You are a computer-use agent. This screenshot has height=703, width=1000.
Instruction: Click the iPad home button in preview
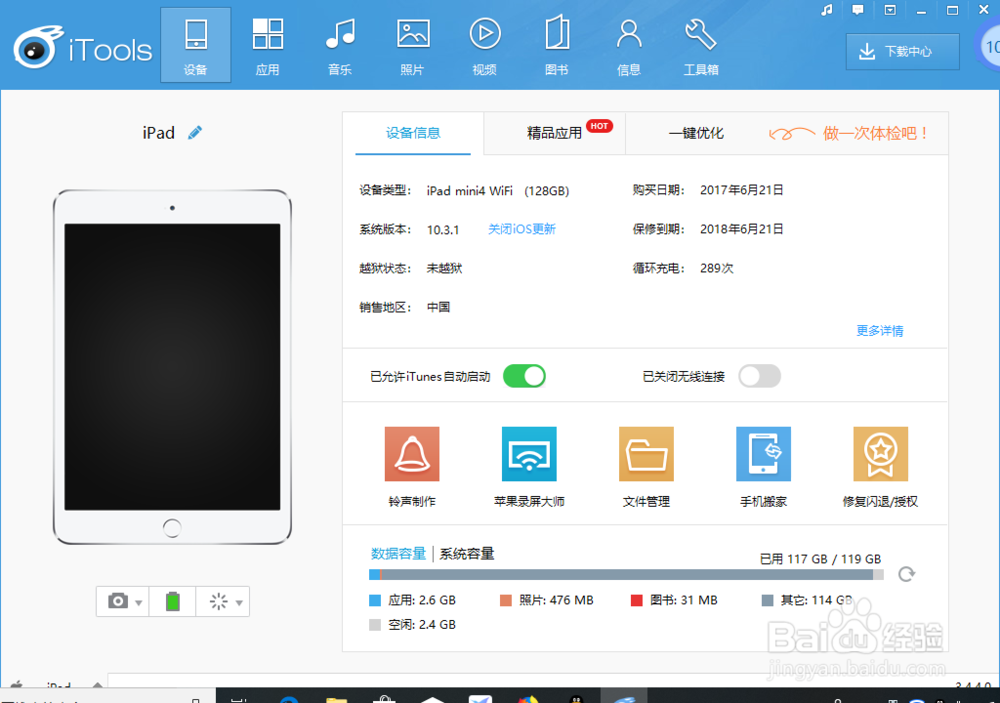click(x=172, y=528)
